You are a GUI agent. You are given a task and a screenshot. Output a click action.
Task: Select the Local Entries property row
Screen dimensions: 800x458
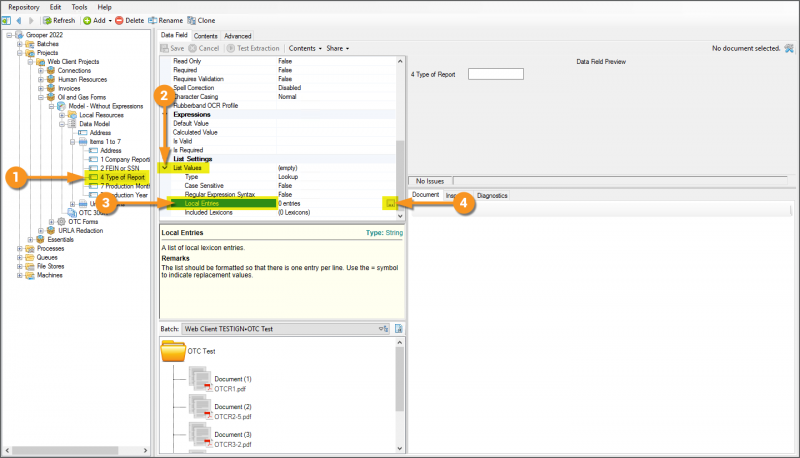(x=278, y=203)
